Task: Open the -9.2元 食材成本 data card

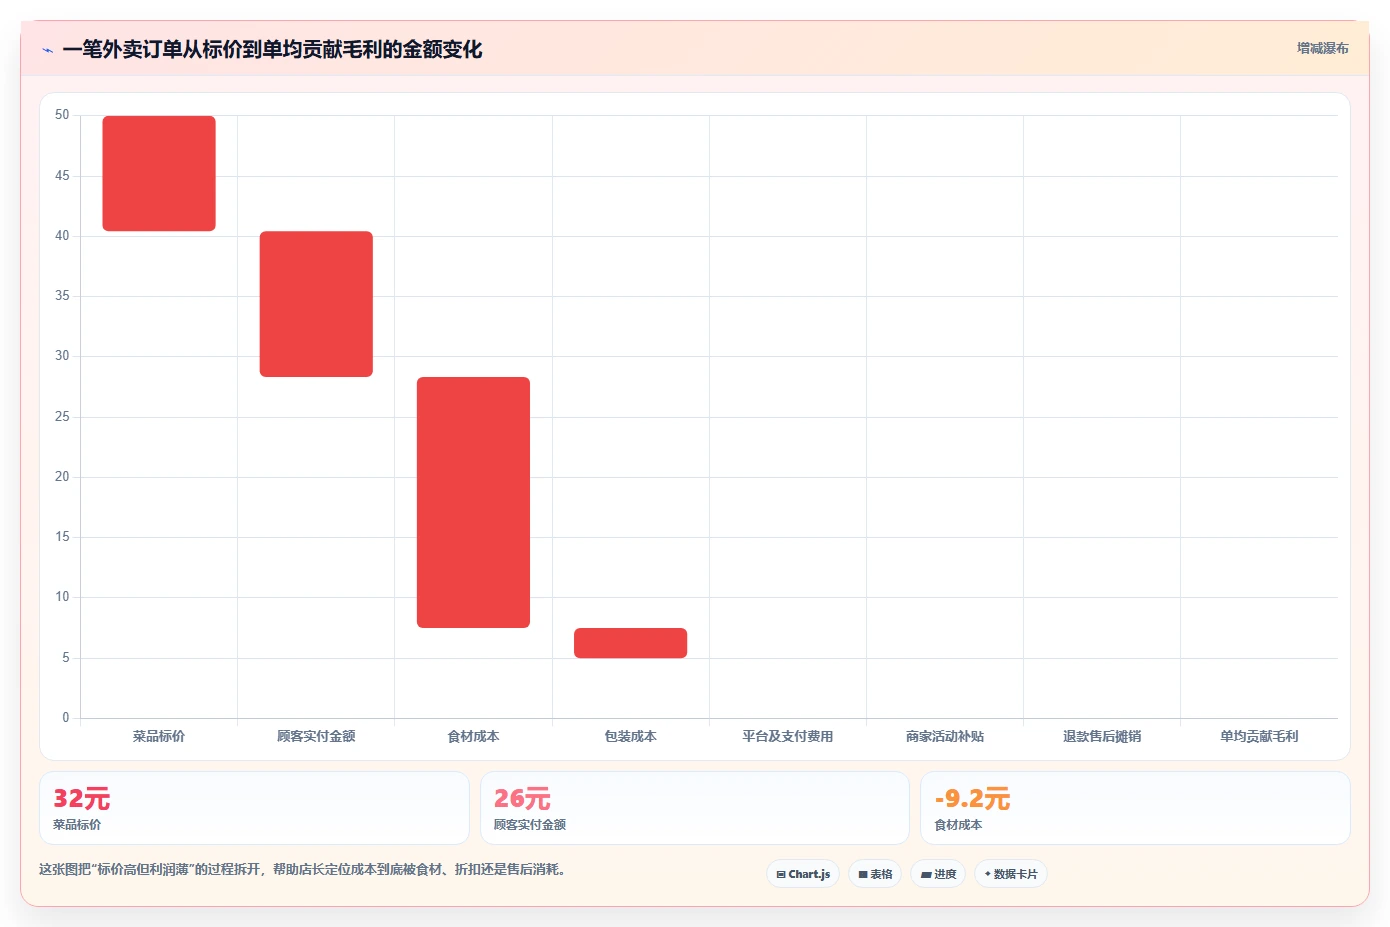Action: click(x=1135, y=808)
